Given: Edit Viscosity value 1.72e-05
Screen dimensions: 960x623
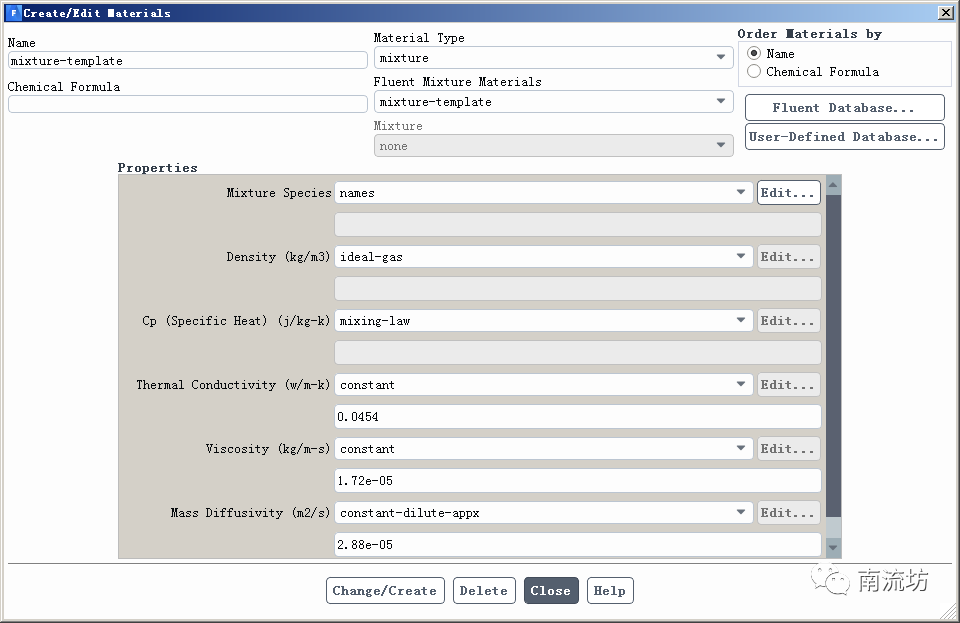Looking at the screenshot, I should click(577, 480).
